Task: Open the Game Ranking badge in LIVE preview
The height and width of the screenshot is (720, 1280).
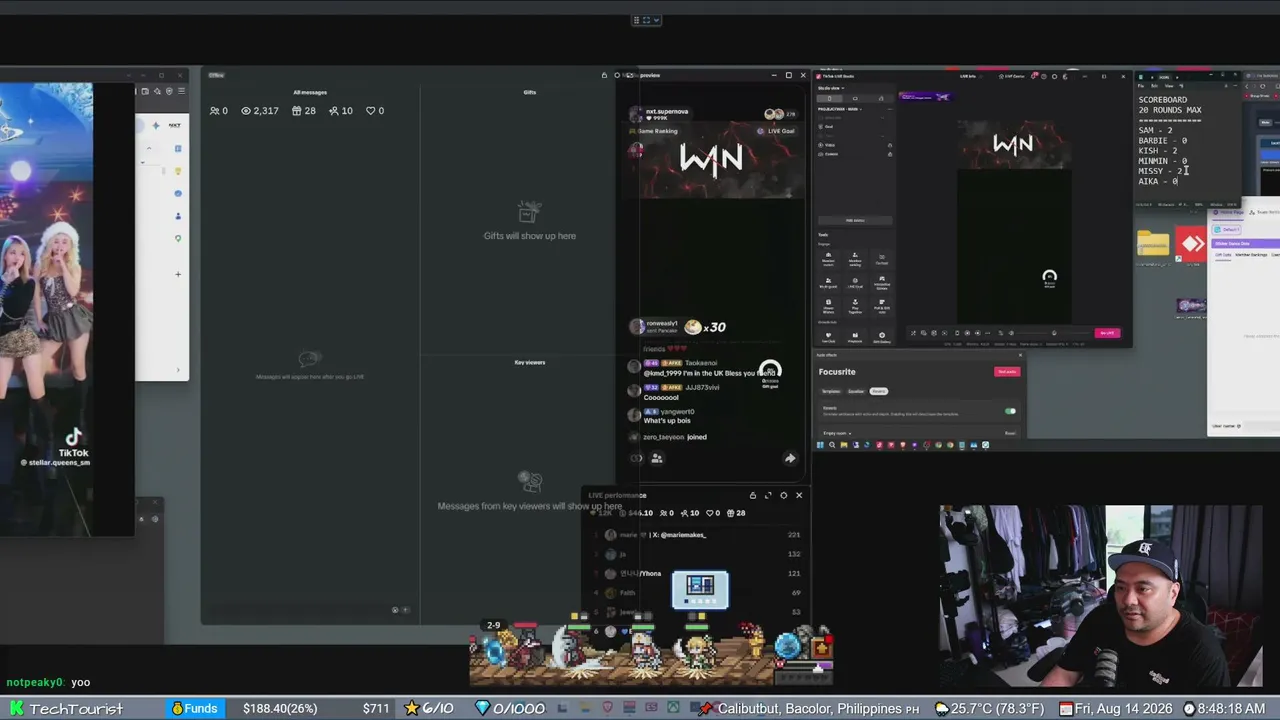Action: click(654, 131)
